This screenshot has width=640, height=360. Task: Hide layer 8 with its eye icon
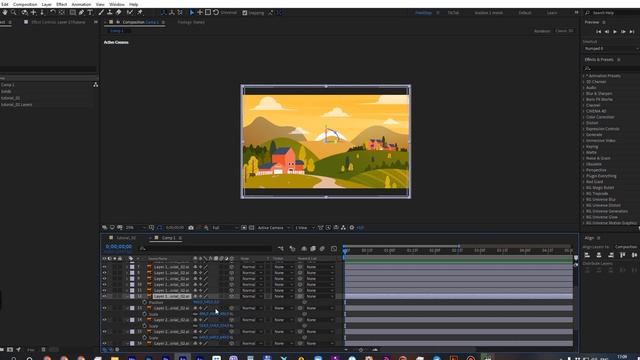[104, 273]
